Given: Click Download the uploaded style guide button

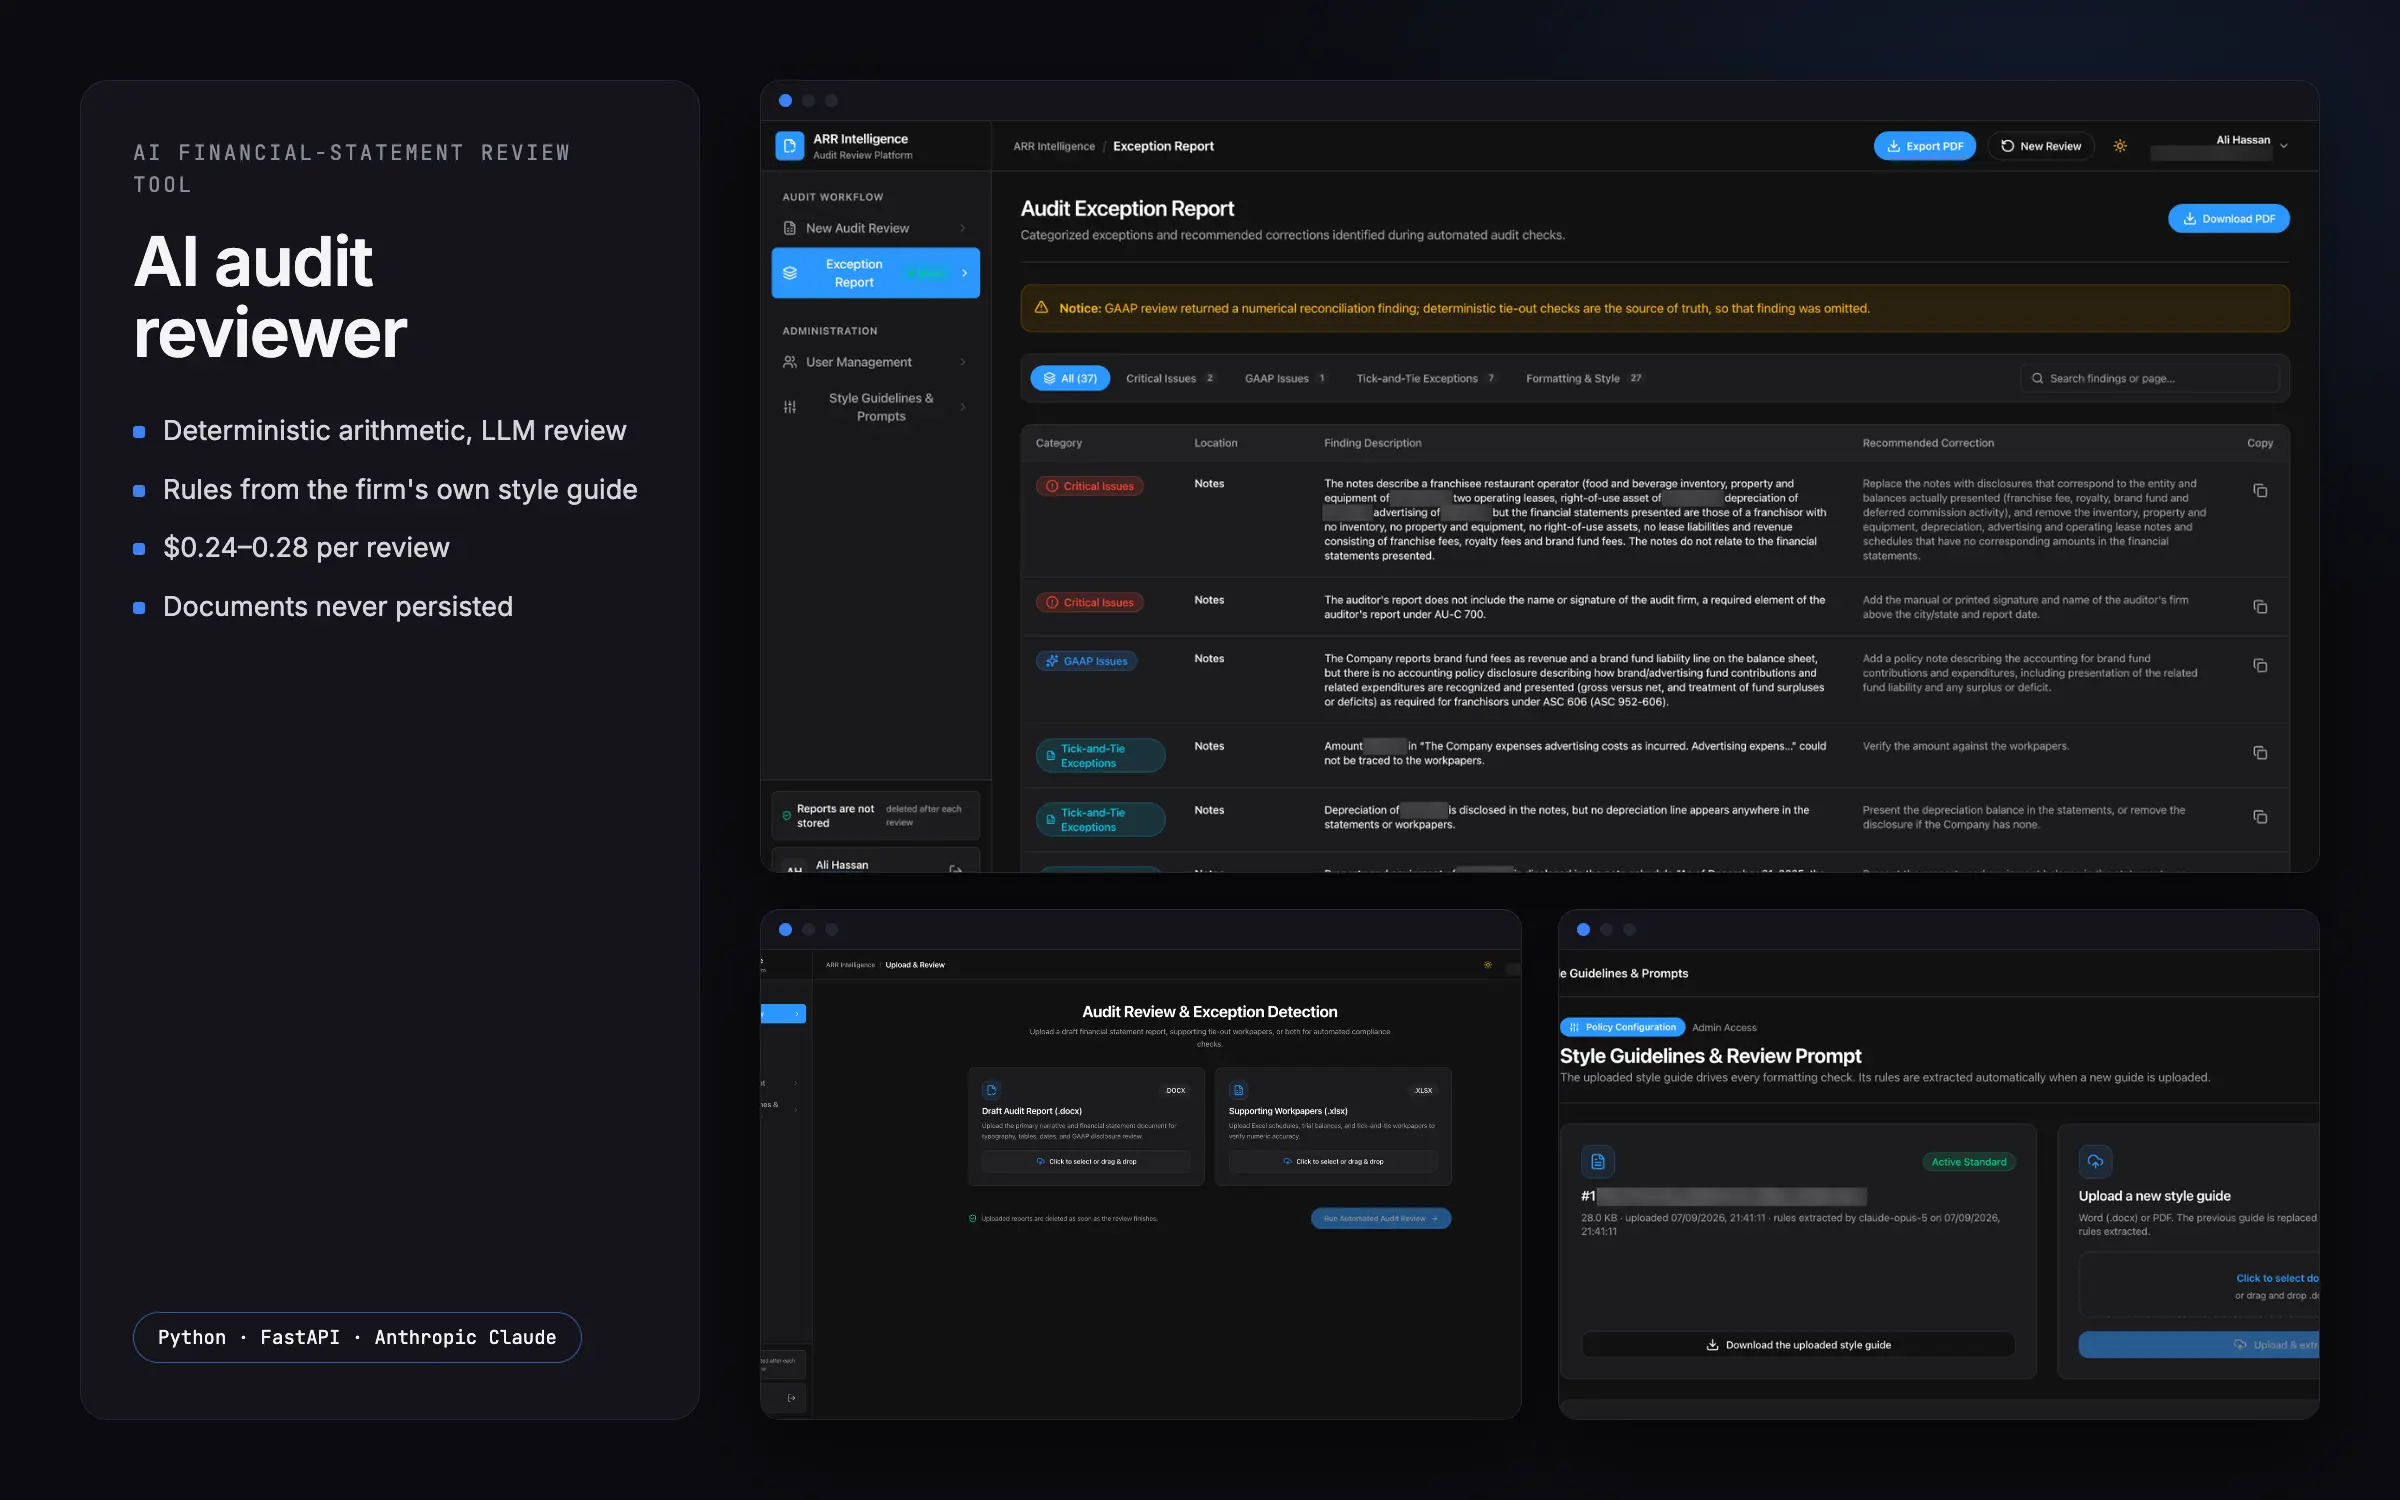Looking at the screenshot, I should point(1798,1345).
